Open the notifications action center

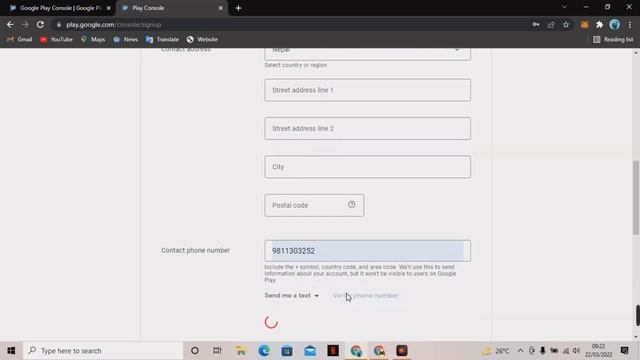tap(624, 351)
